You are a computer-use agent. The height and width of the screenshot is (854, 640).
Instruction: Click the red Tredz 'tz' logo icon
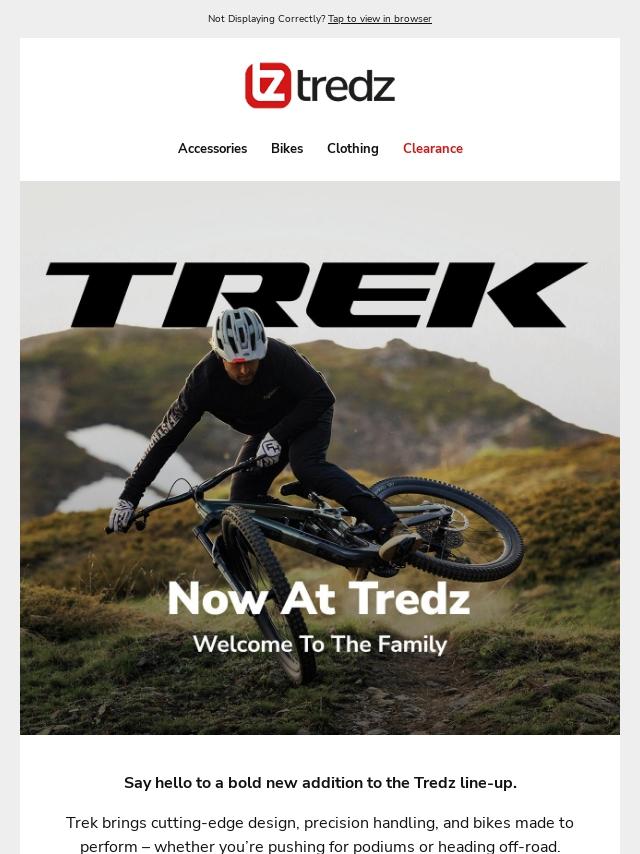(268, 86)
